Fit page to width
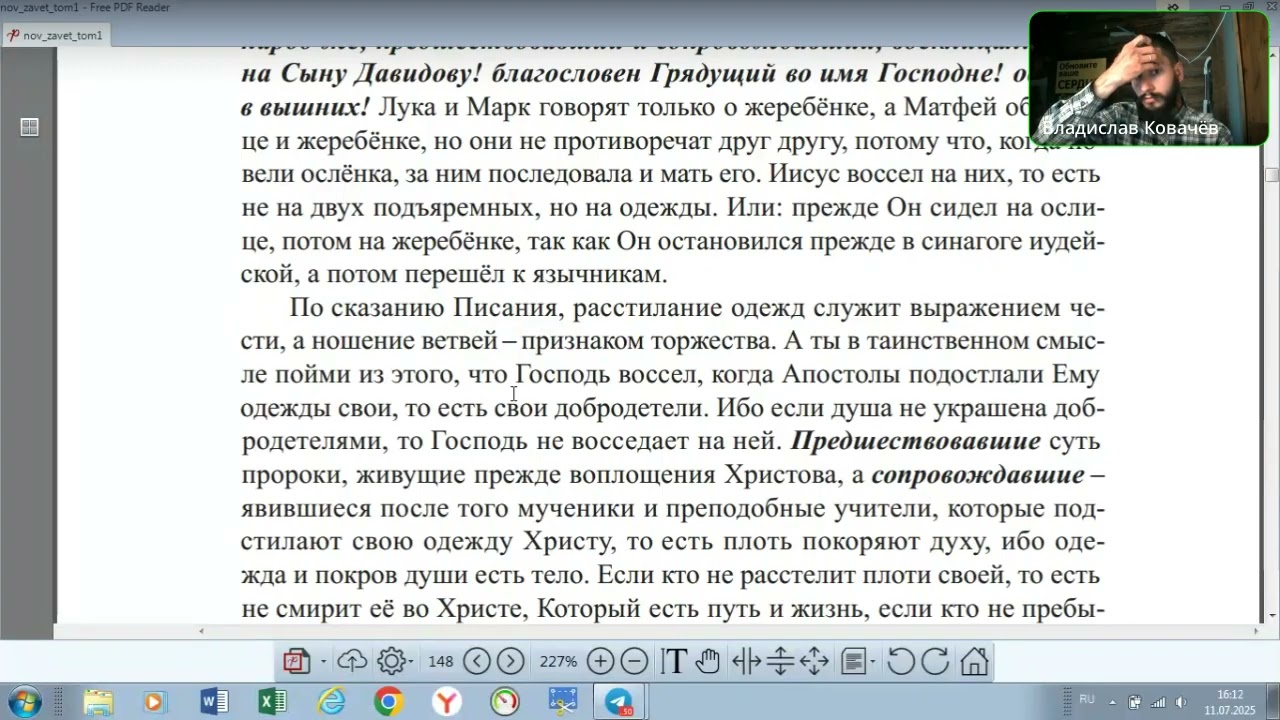The height and width of the screenshot is (720, 1280). click(747, 661)
